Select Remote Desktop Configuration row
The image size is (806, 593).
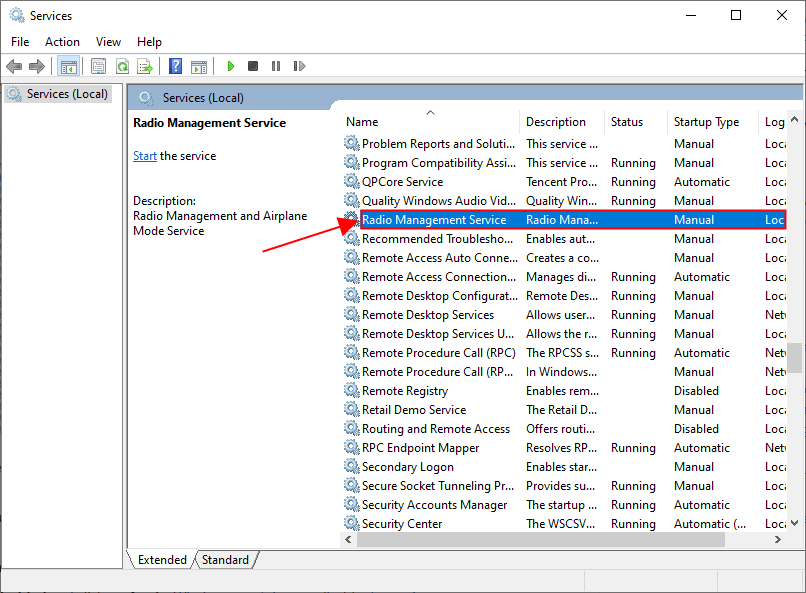(x=564, y=295)
